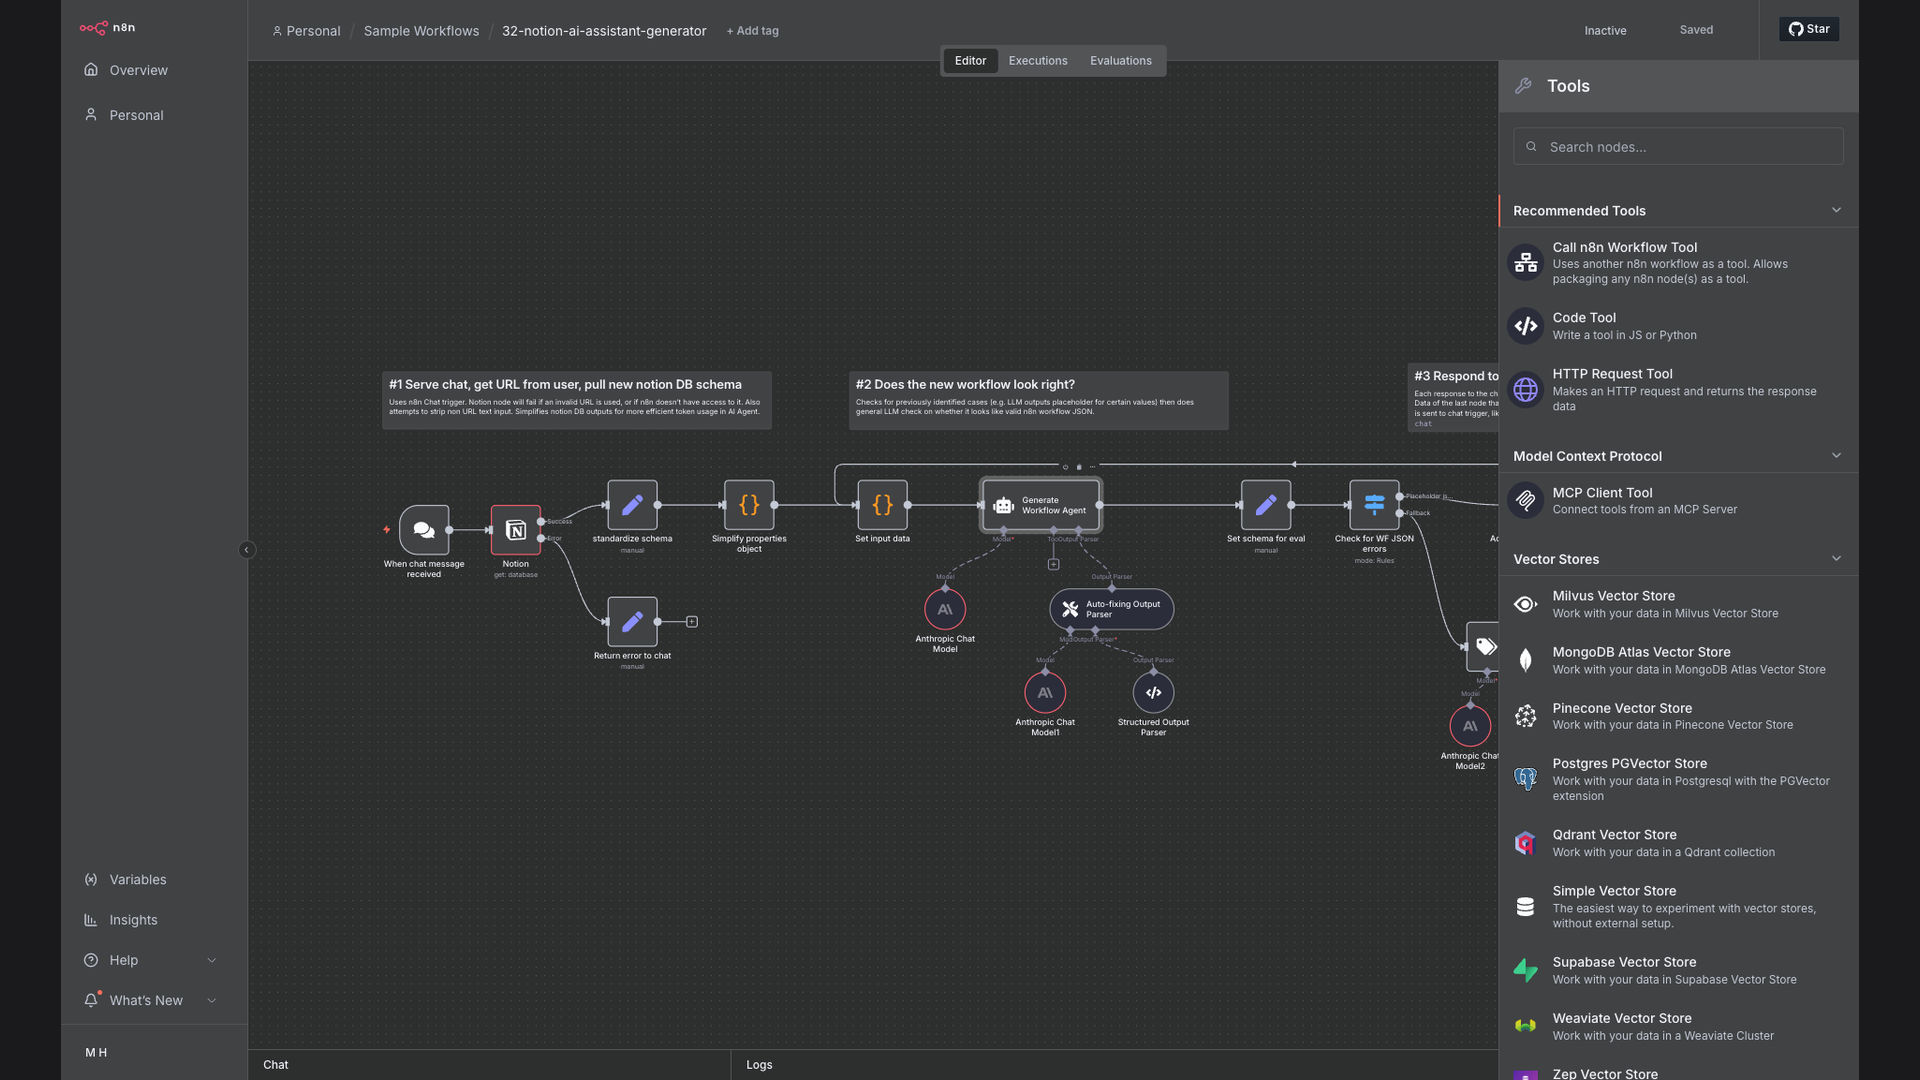Click the workflow name 32-notion-ai-assistant-generator
The image size is (1920, 1080).
(x=604, y=31)
